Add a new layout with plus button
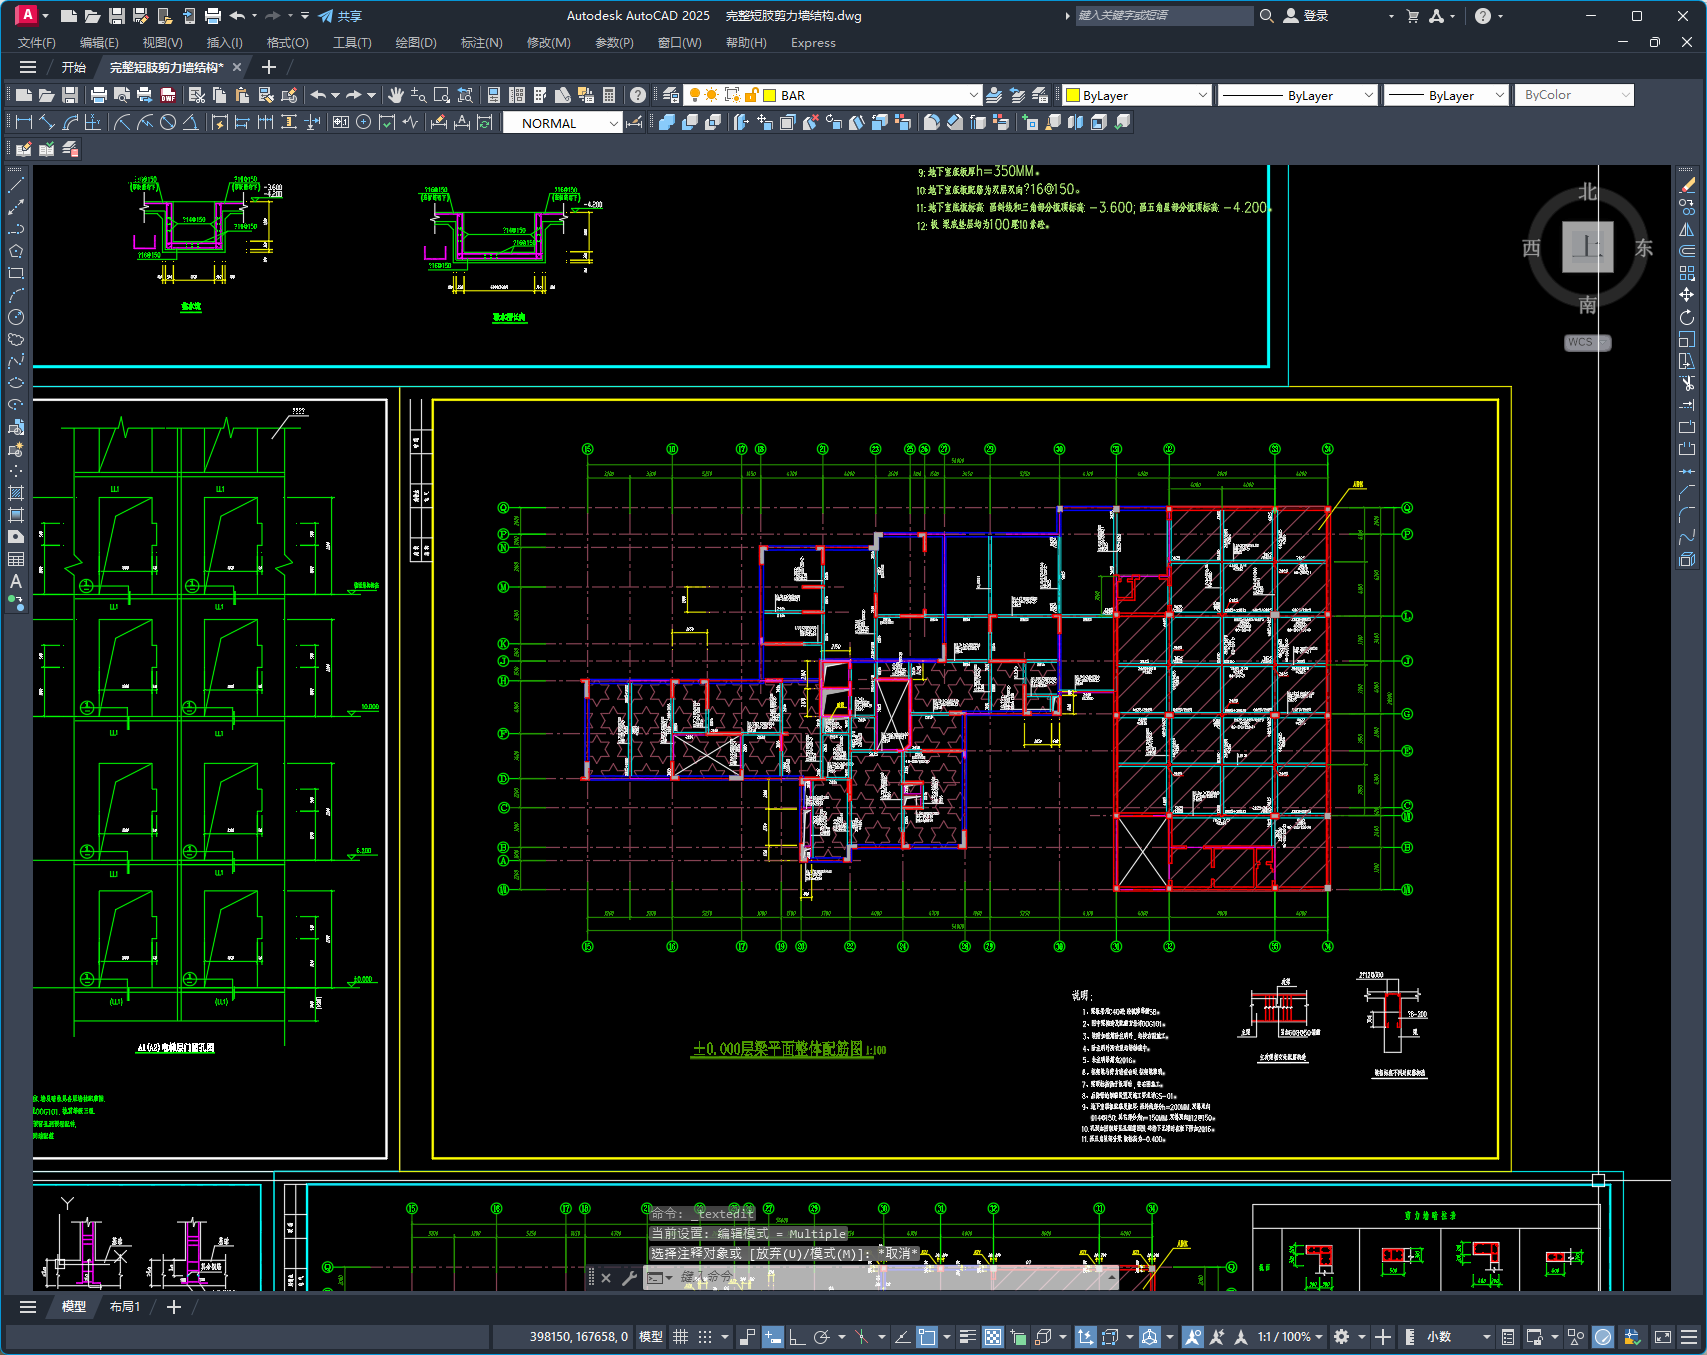 173,1307
